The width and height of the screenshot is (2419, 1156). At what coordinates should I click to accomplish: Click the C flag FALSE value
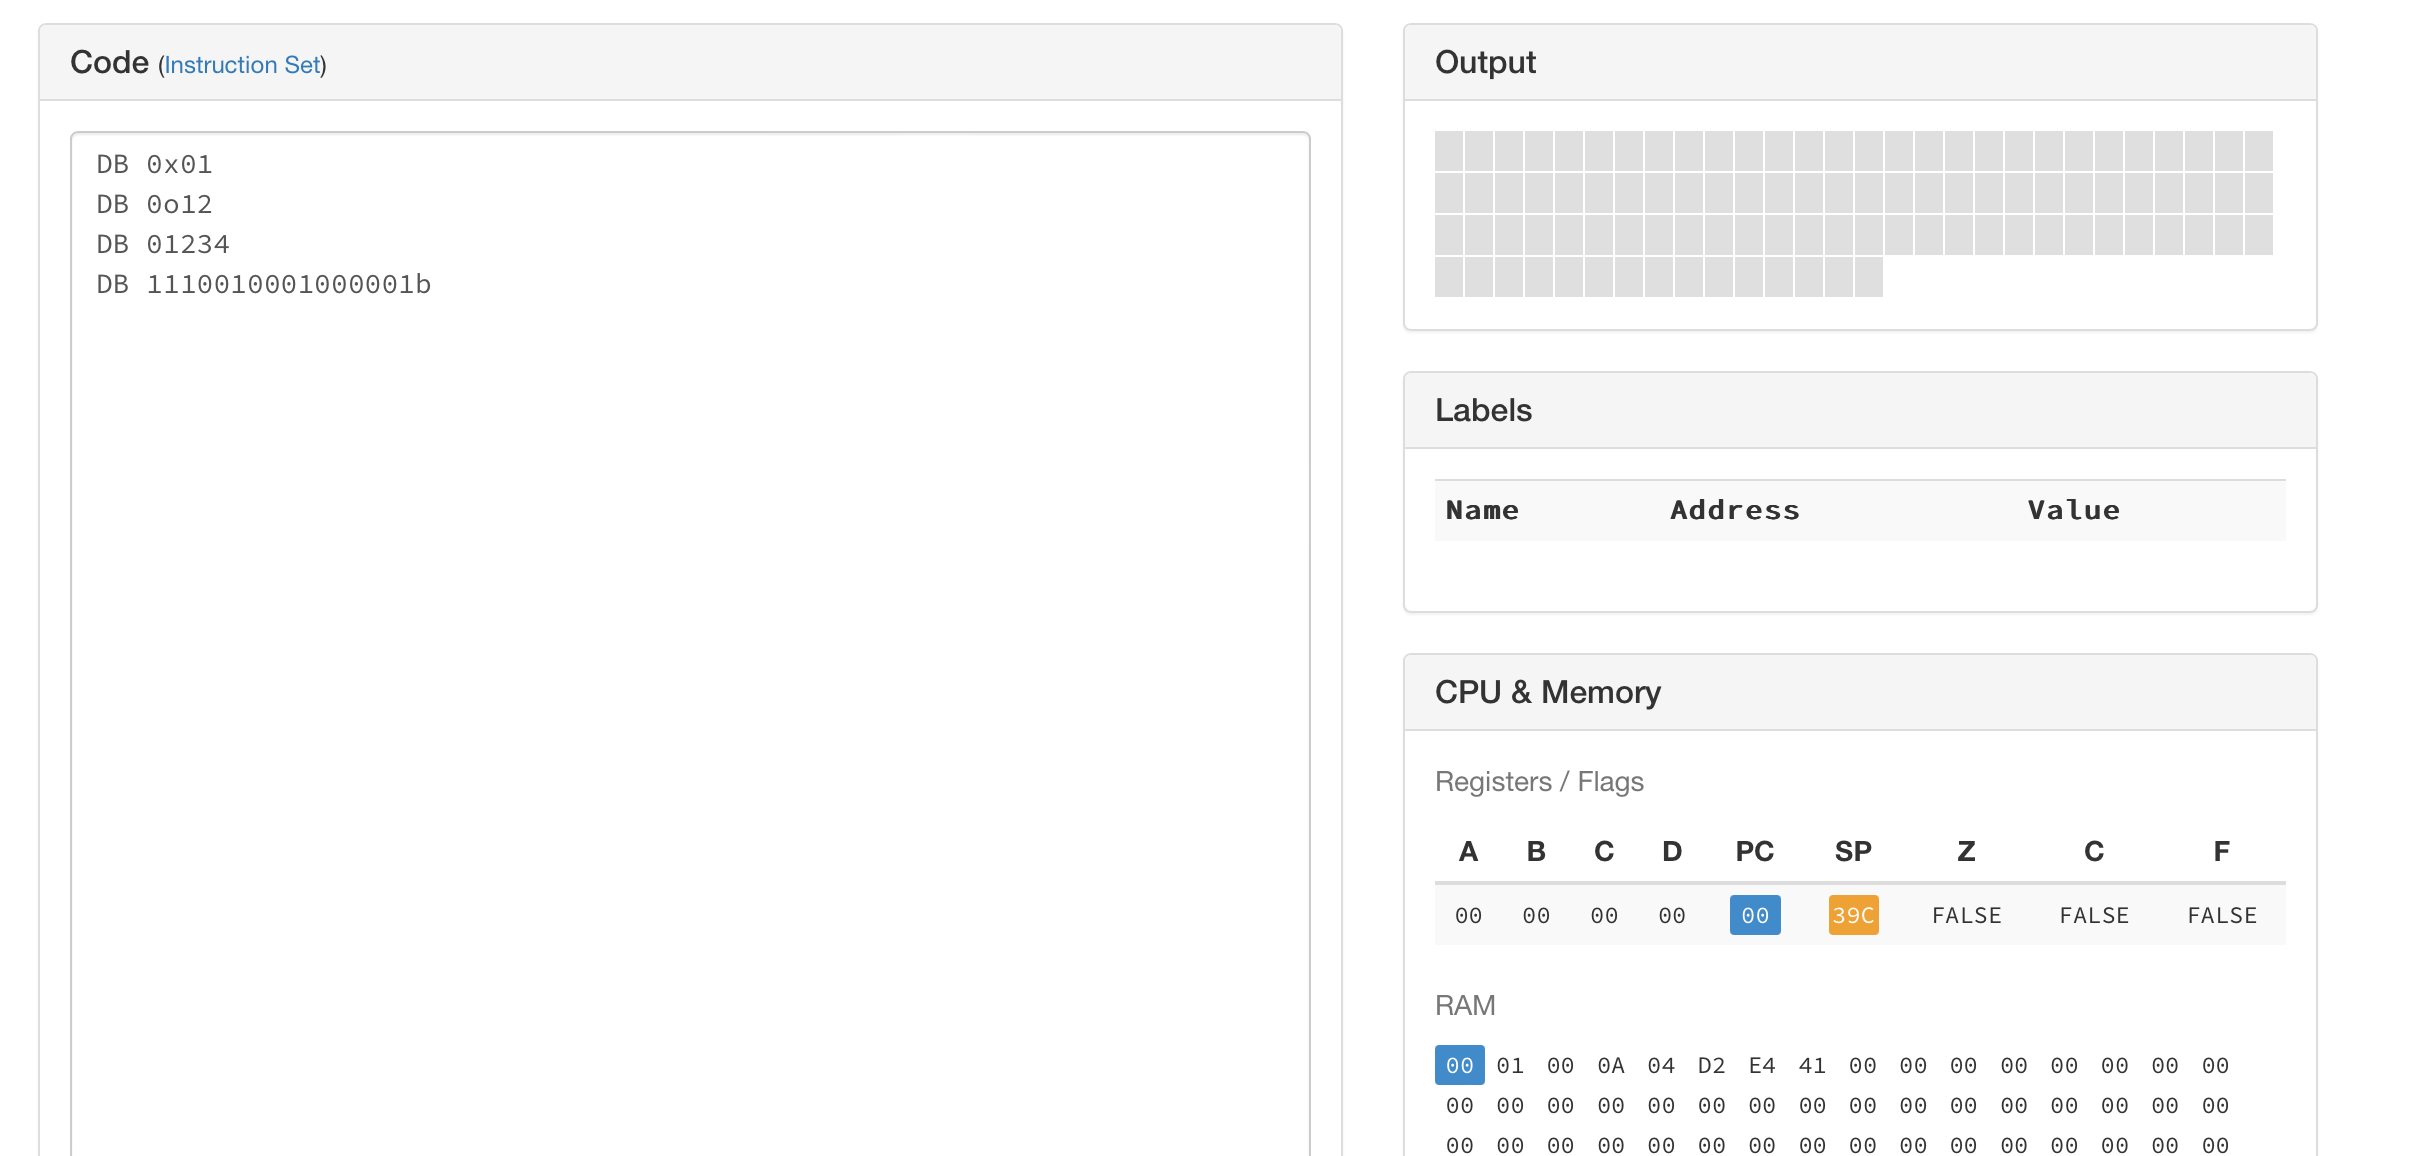2094,915
